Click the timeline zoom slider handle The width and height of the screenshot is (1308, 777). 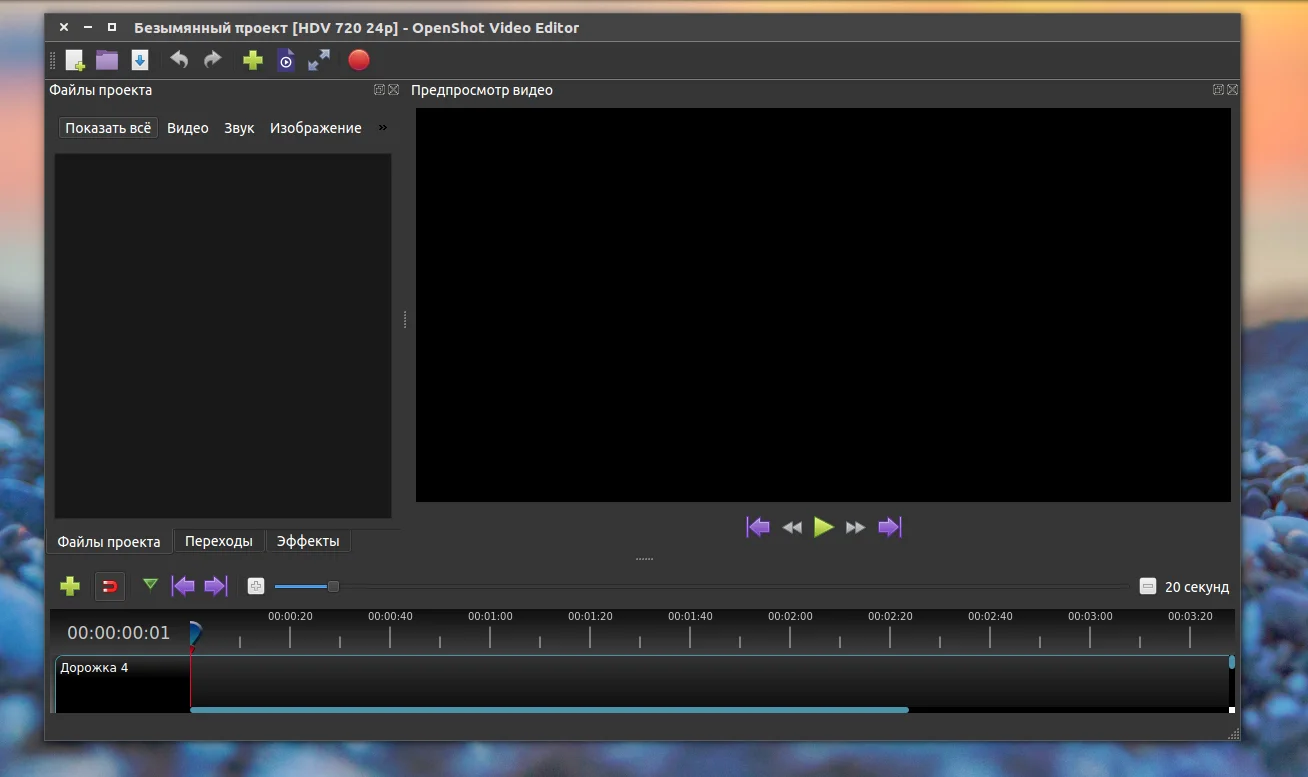pos(333,586)
